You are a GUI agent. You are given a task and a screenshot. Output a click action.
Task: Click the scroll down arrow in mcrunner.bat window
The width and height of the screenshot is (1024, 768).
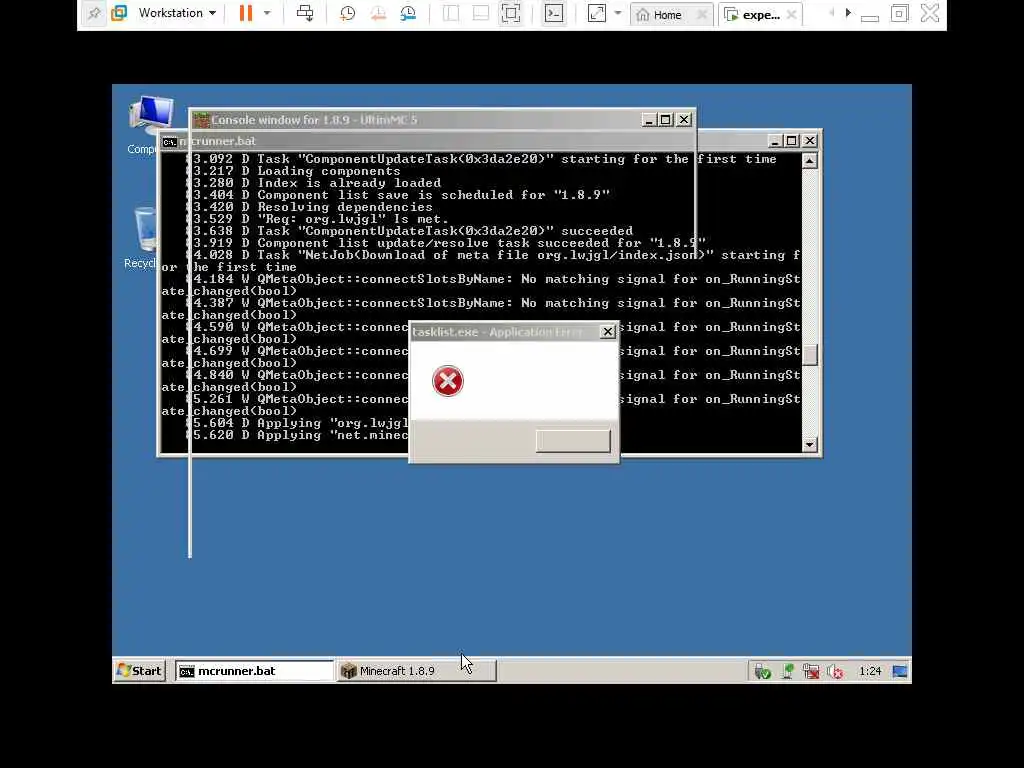(x=810, y=445)
